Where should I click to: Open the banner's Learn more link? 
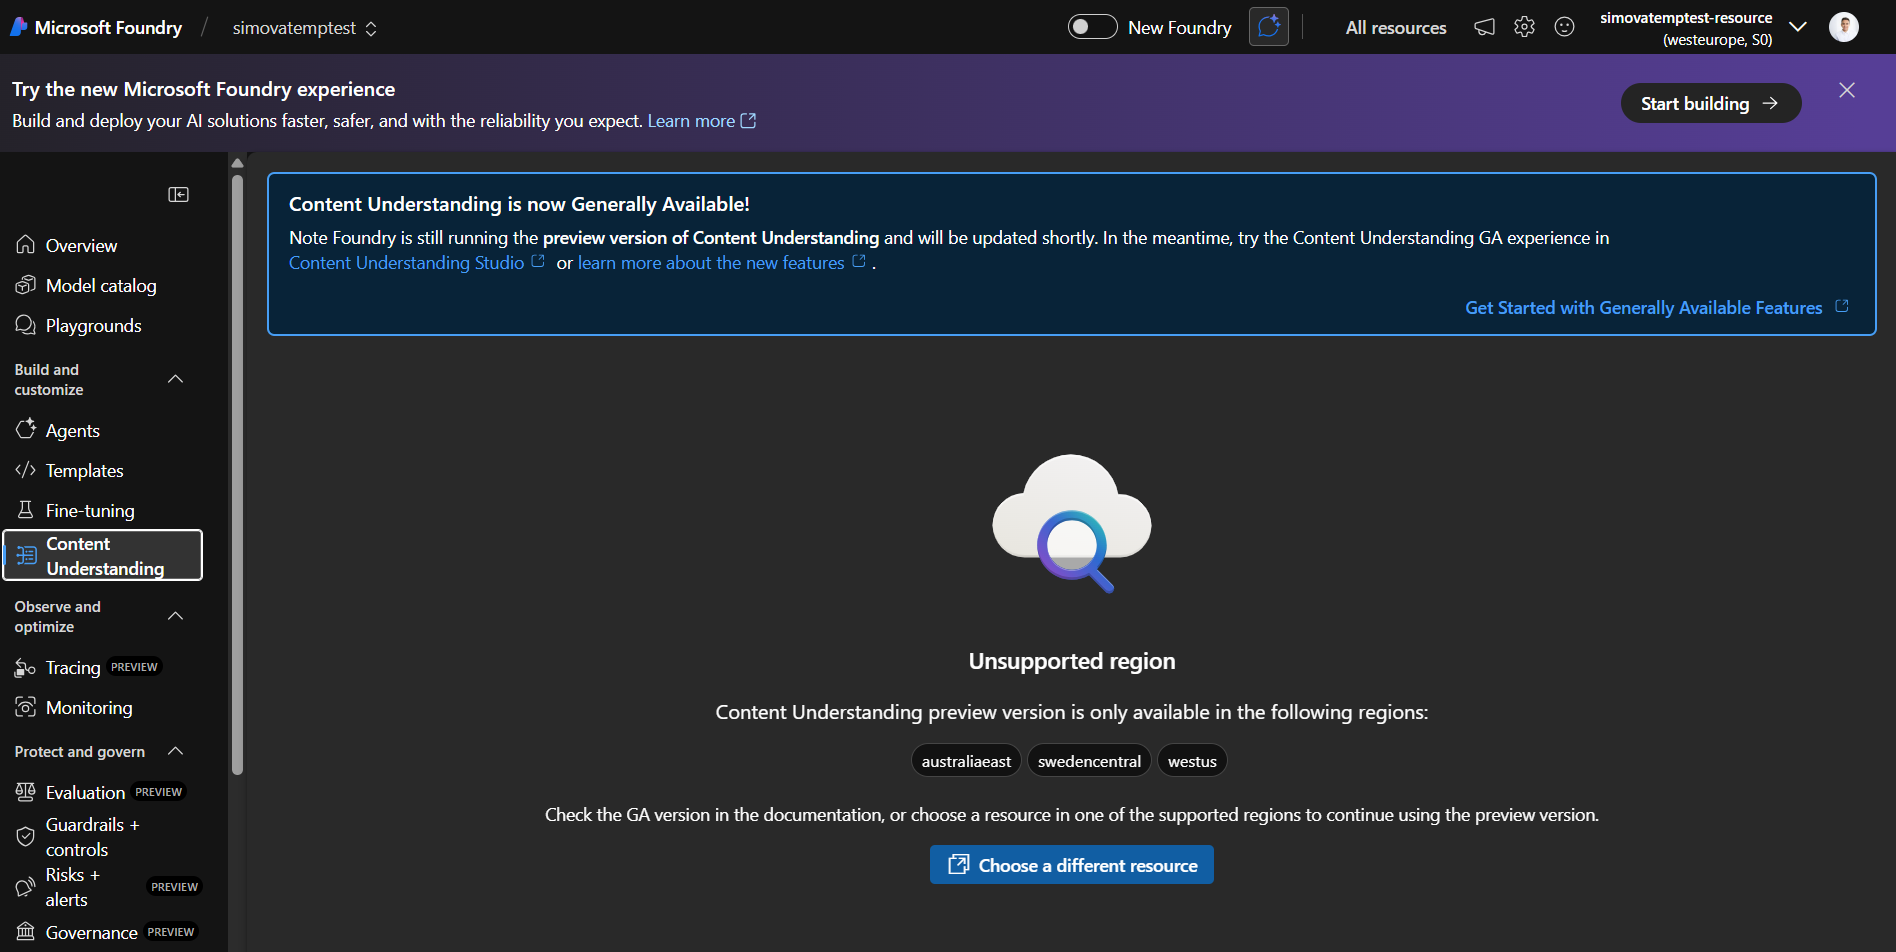(x=701, y=121)
